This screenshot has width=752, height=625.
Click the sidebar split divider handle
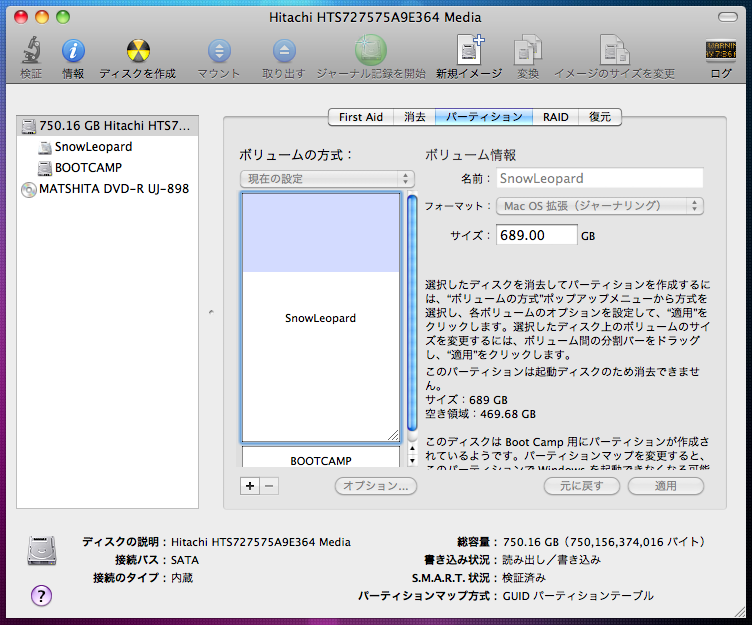211,312
